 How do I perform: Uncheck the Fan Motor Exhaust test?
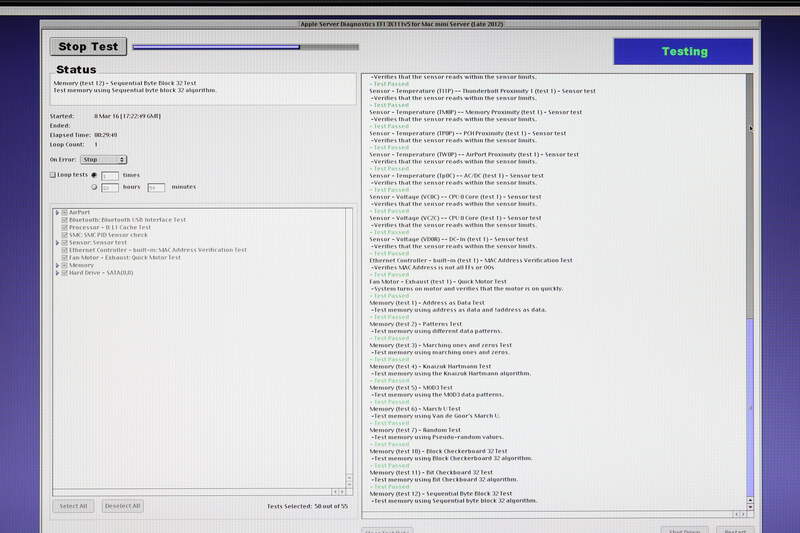[x=65, y=257]
